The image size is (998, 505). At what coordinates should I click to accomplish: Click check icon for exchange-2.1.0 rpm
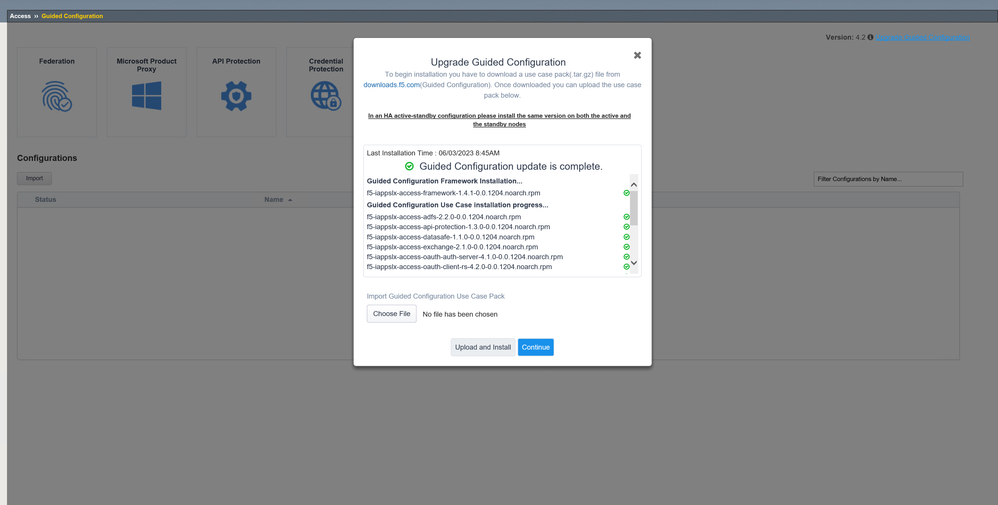click(x=626, y=247)
